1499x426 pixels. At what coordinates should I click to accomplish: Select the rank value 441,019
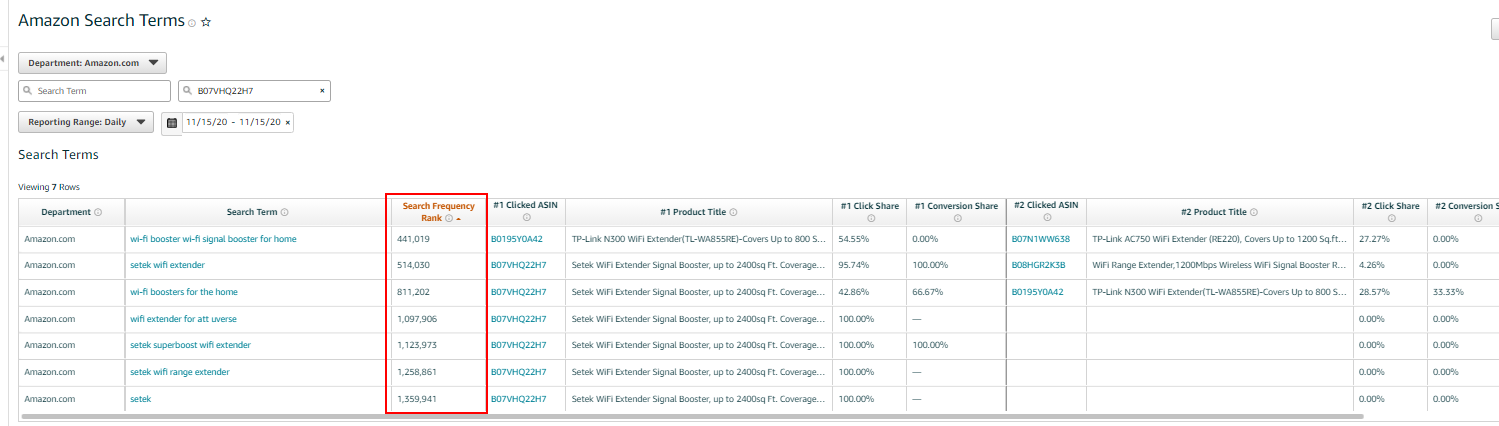click(x=413, y=239)
